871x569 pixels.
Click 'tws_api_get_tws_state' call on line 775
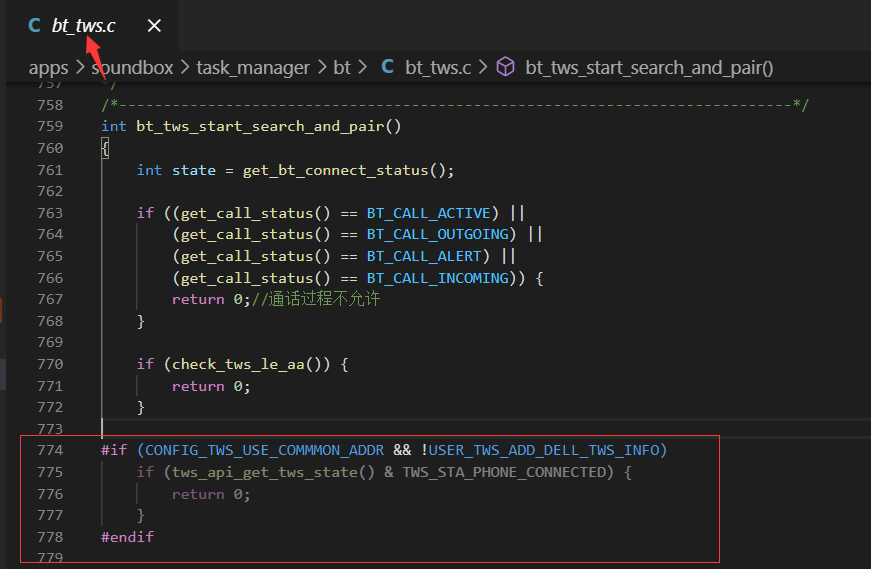(x=265, y=472)
